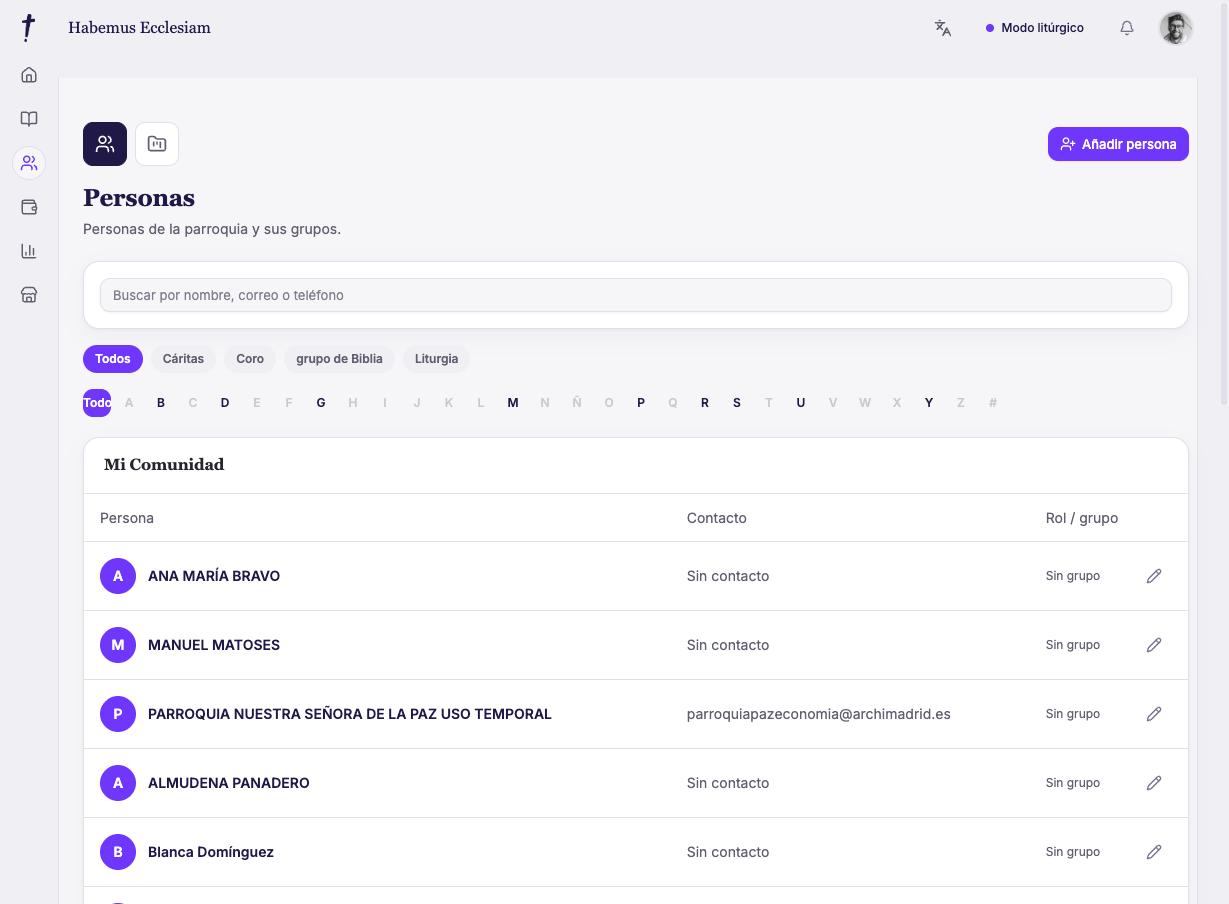
Task: Click Sin contacto for ANA MARÍA BRAVO
Action: coord(728,576)
